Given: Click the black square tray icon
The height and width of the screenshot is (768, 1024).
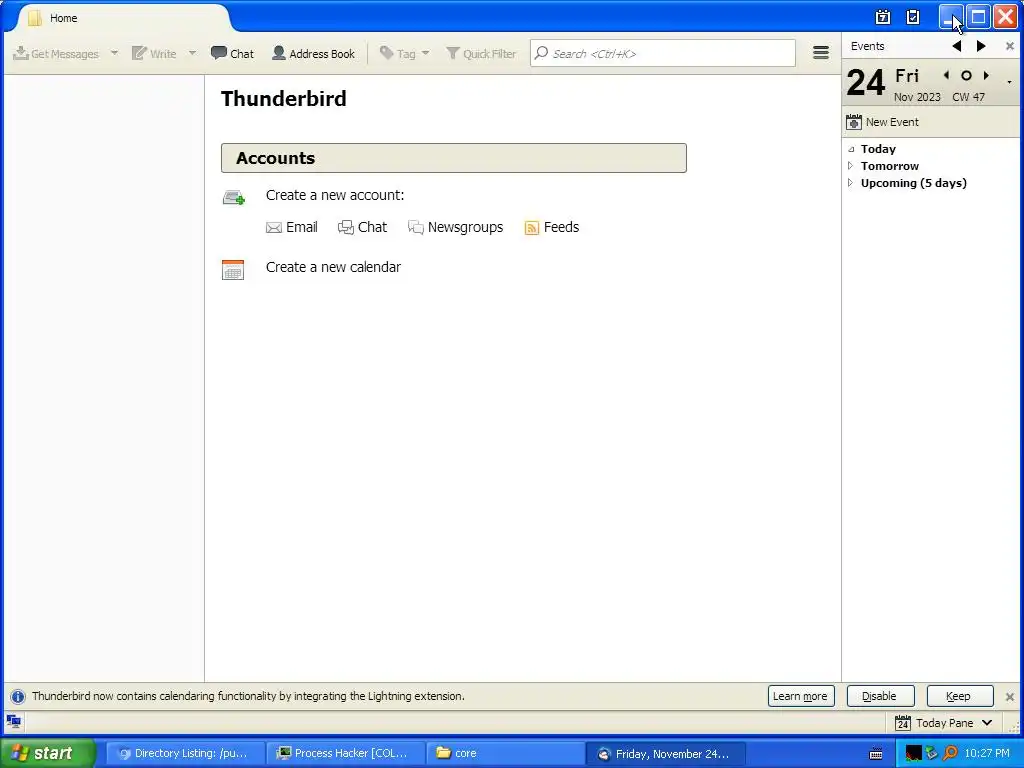Looking at the screenshot, I should (913, 754).
